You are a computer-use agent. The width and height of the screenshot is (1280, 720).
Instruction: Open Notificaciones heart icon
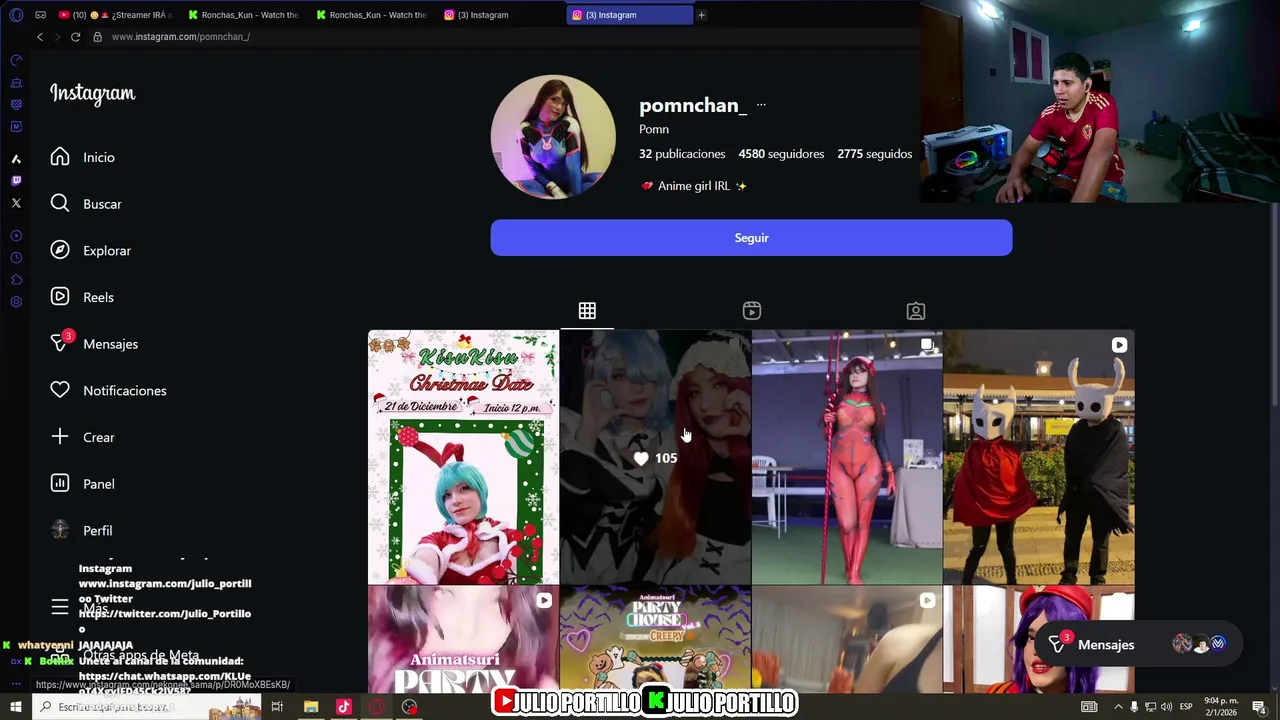pos(60,390)
